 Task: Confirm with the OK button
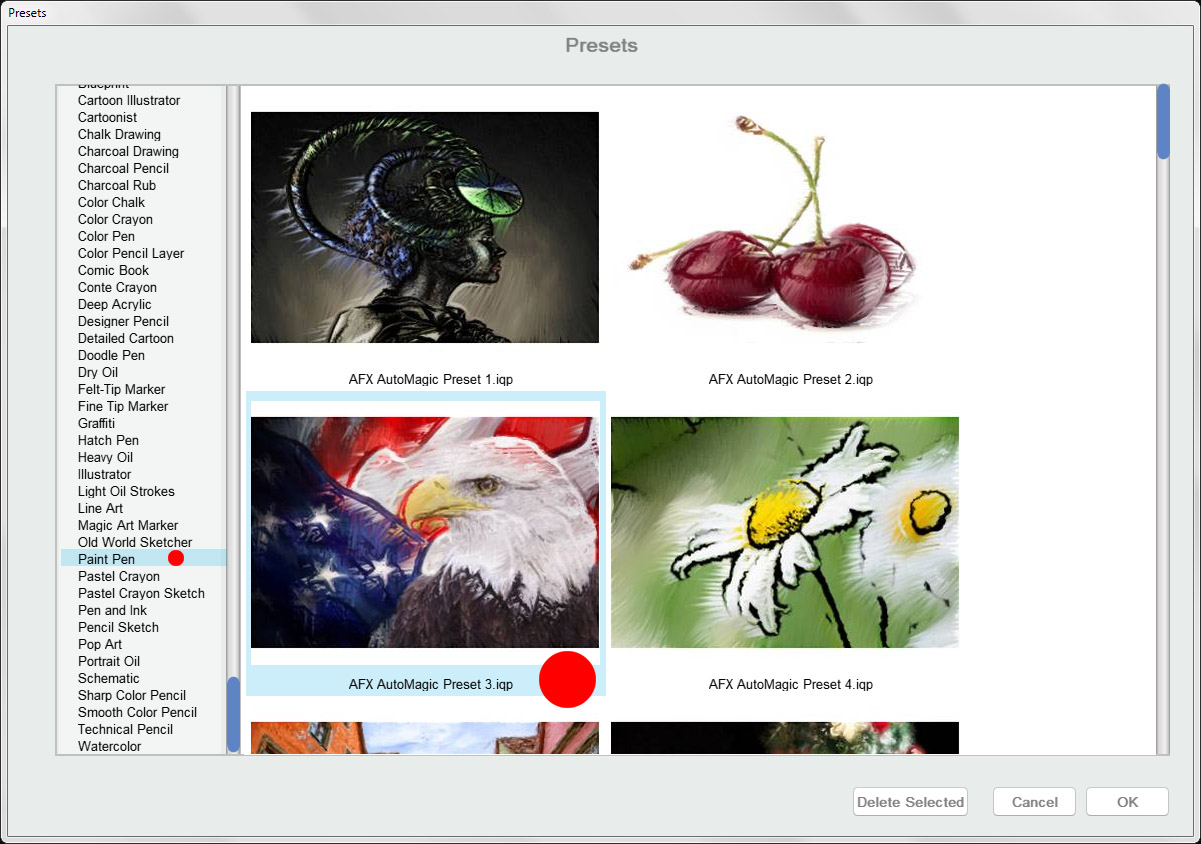[x=1127, y=802]
